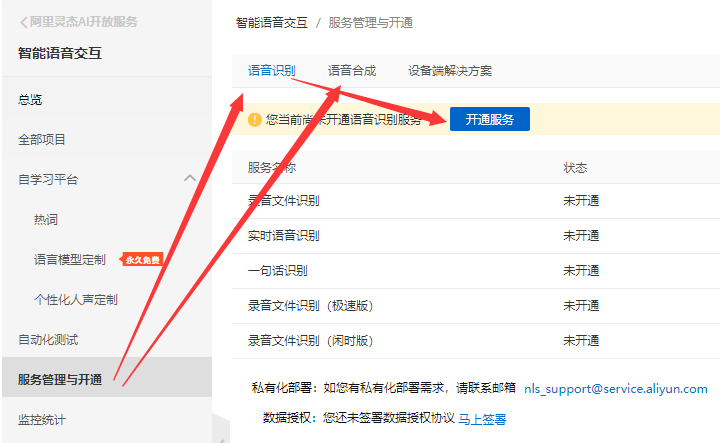Click 未开通 status of 实时语音识别
The image size is (720, 443).
point(581,236)
